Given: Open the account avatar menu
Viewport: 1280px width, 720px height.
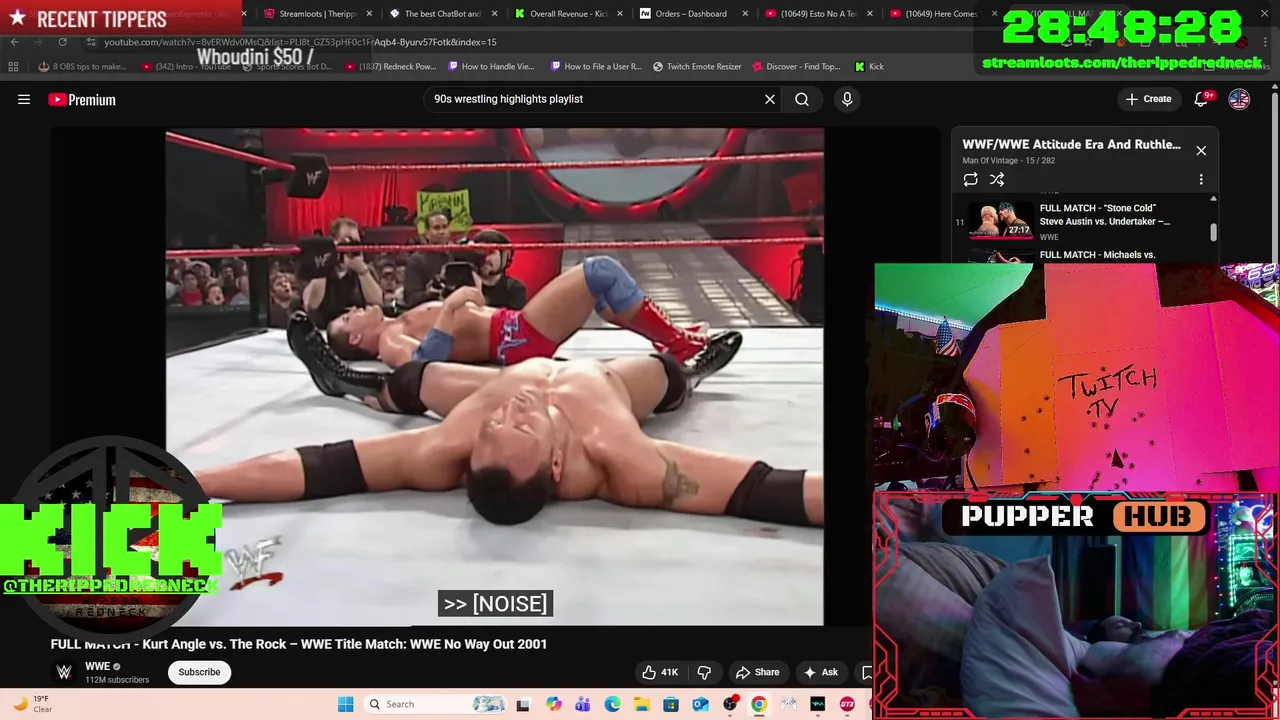Looking at the screenshot, I should (x=1239, y=99).
